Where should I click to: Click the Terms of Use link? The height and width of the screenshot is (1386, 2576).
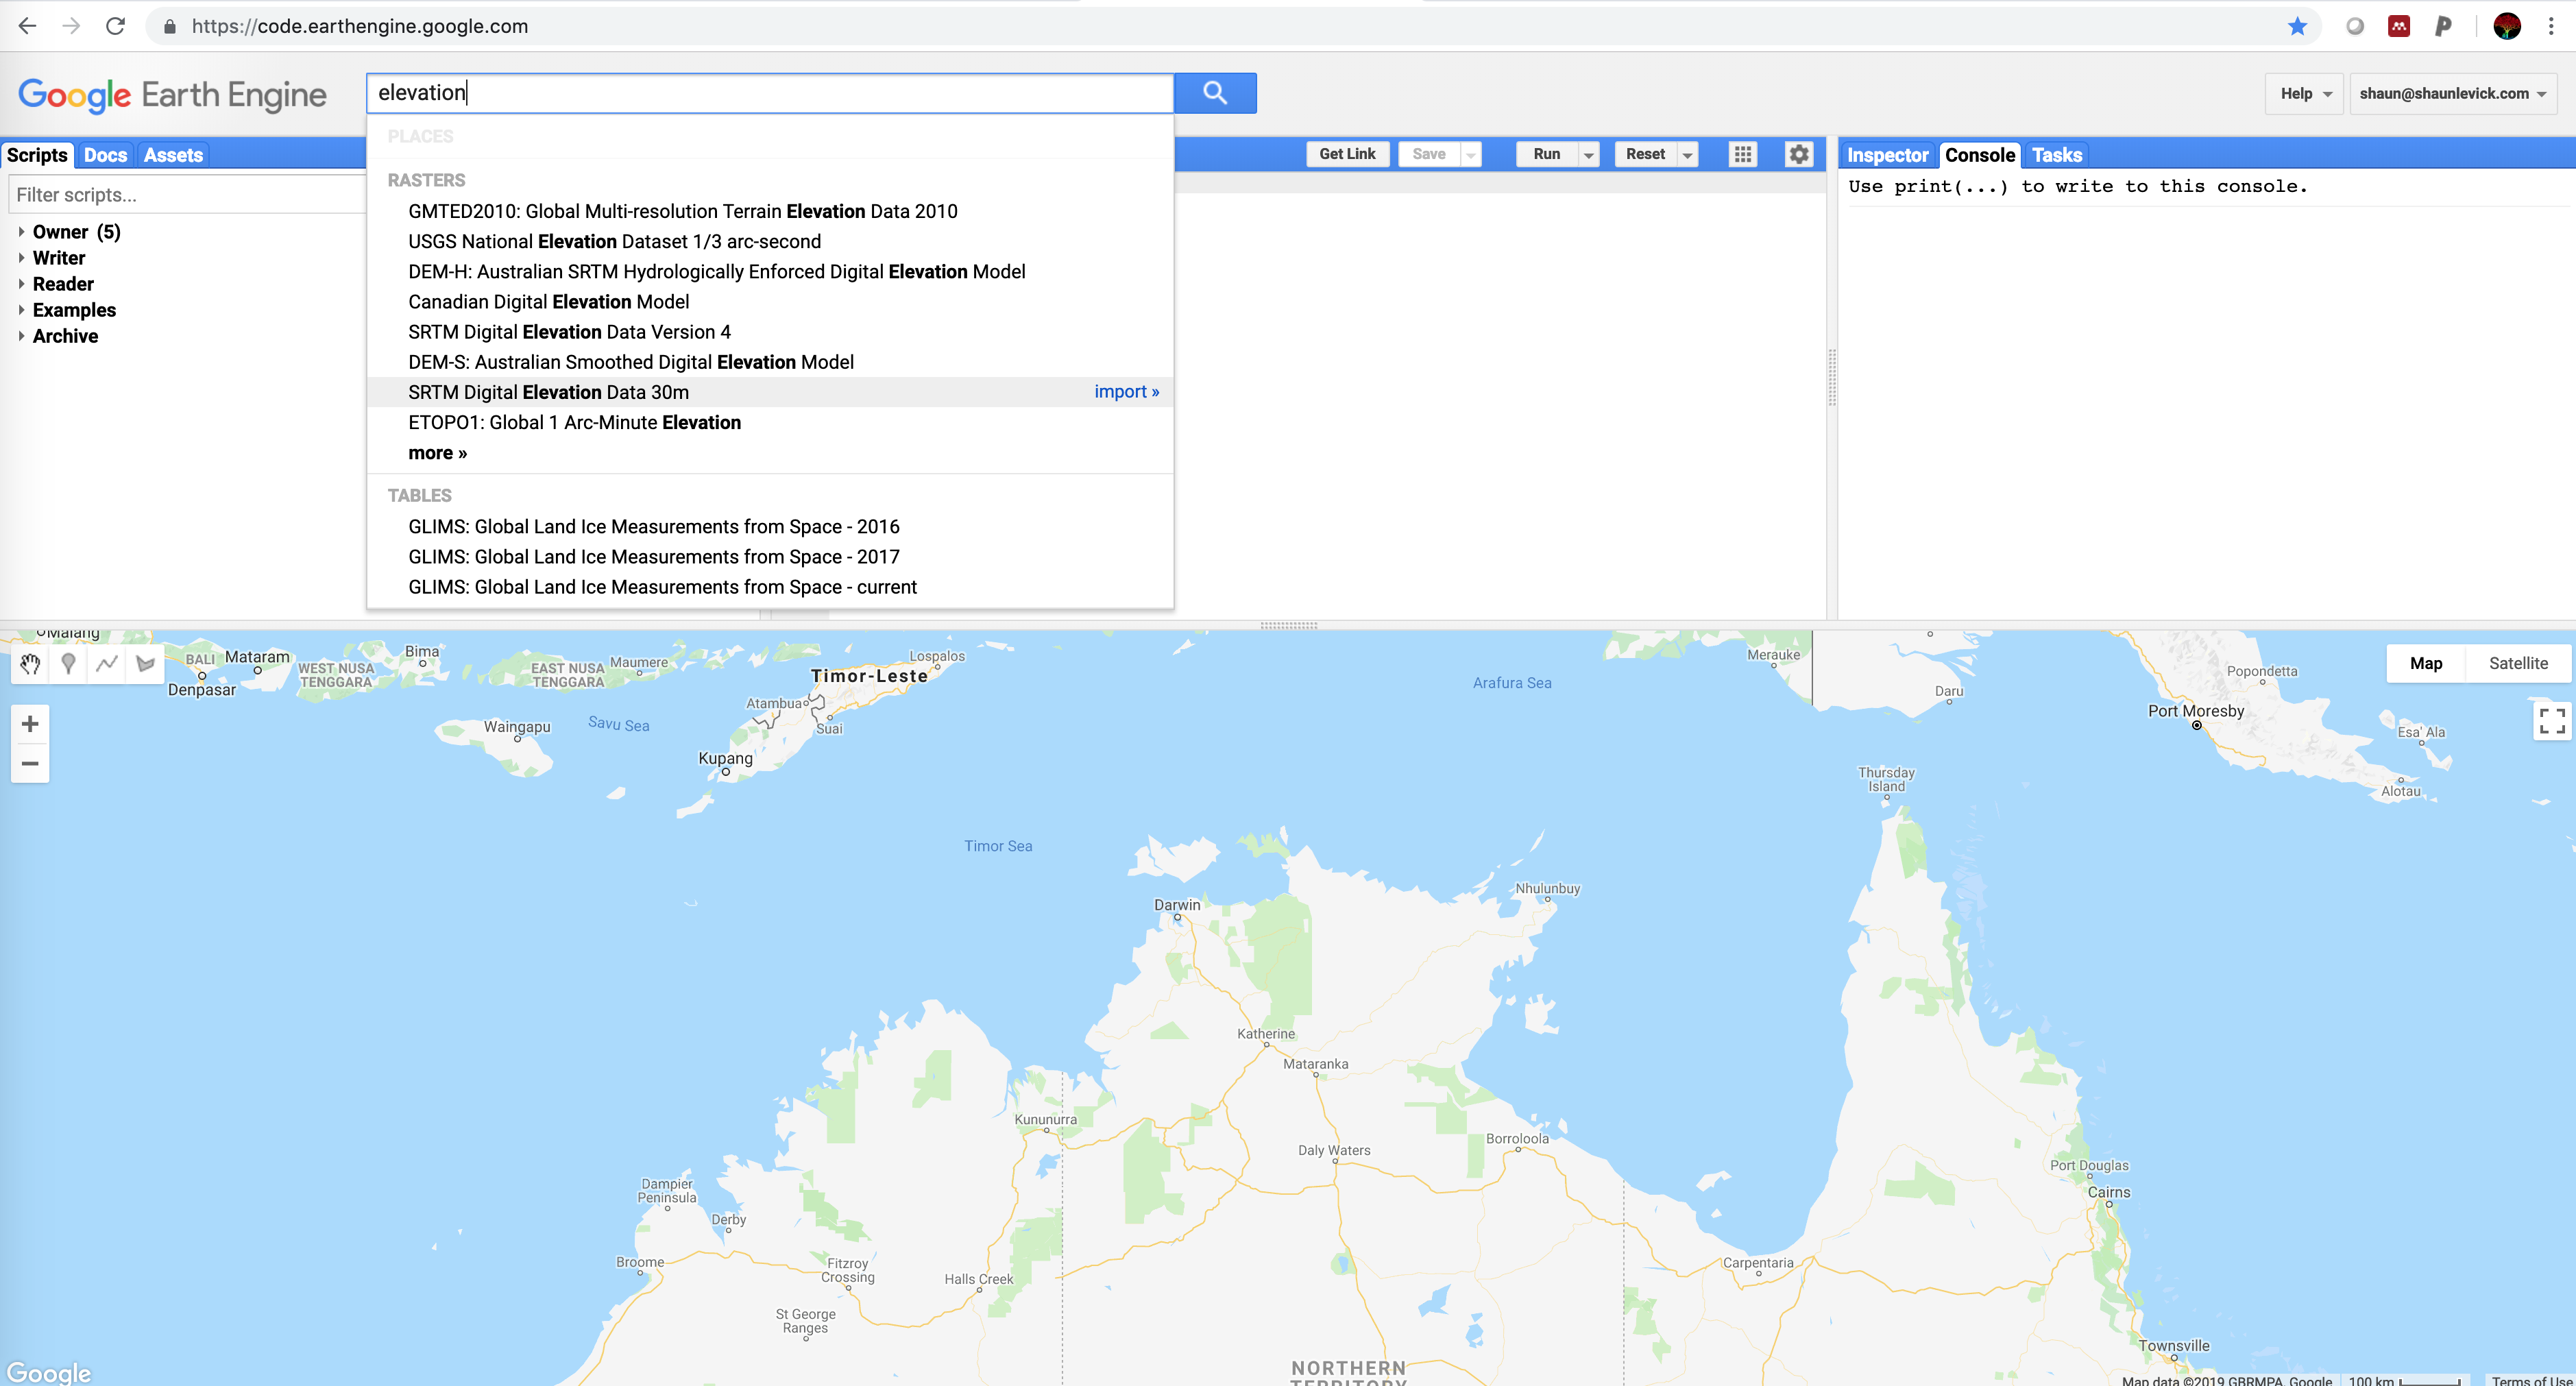coord(2531,1380)
